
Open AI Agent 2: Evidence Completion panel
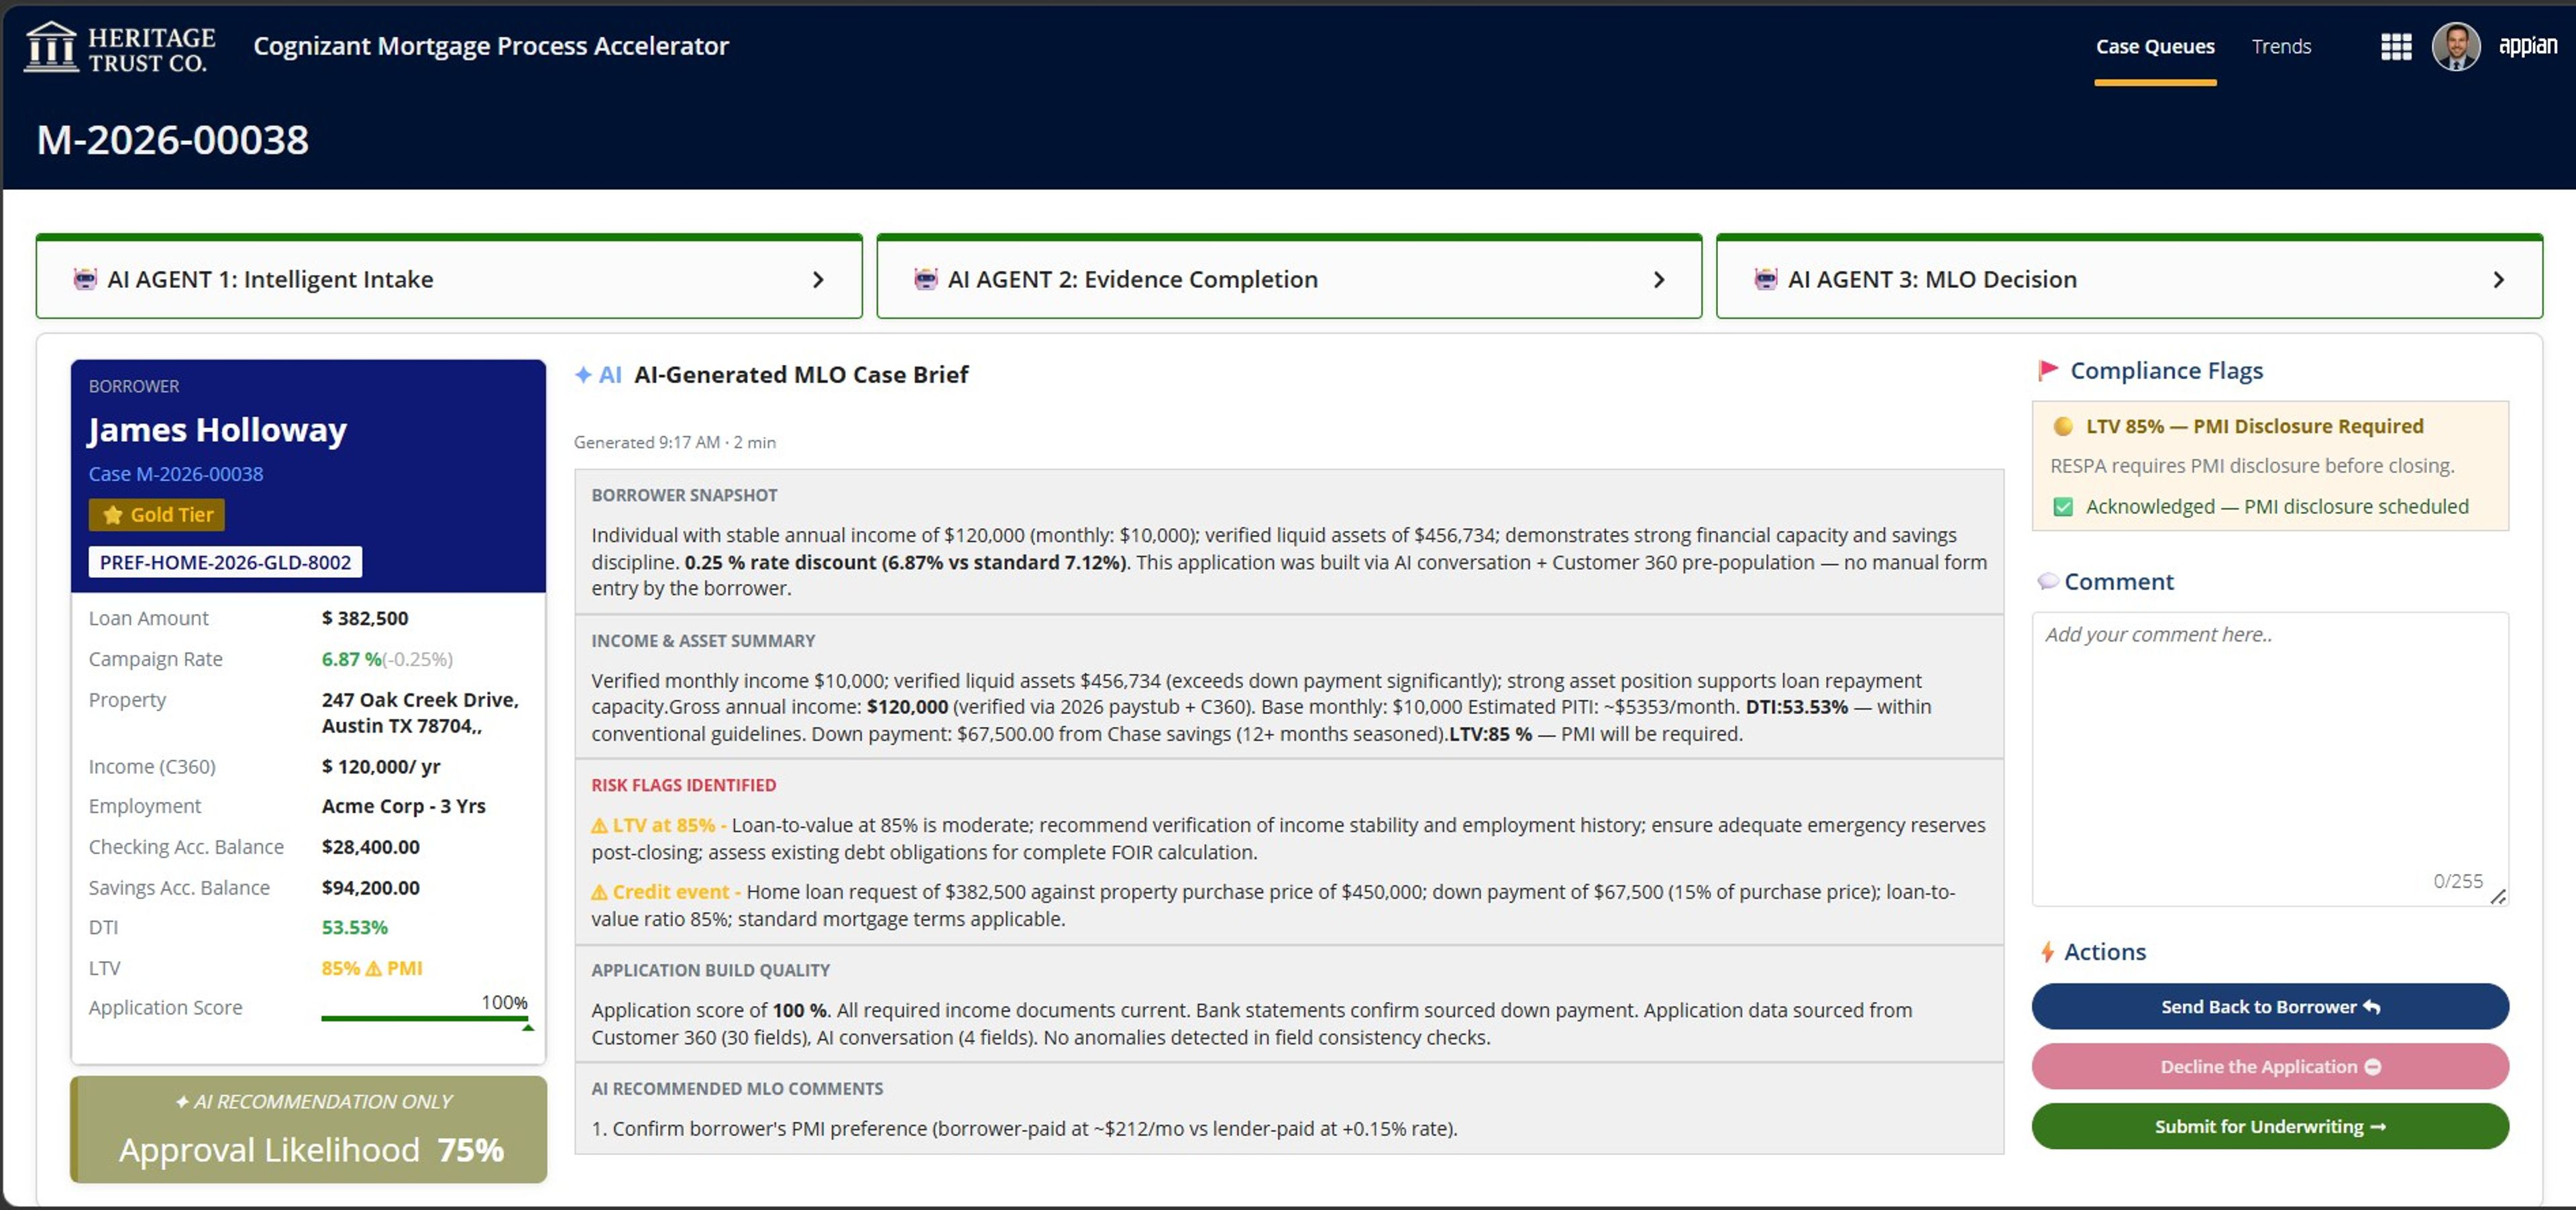tap(1289, 278)
